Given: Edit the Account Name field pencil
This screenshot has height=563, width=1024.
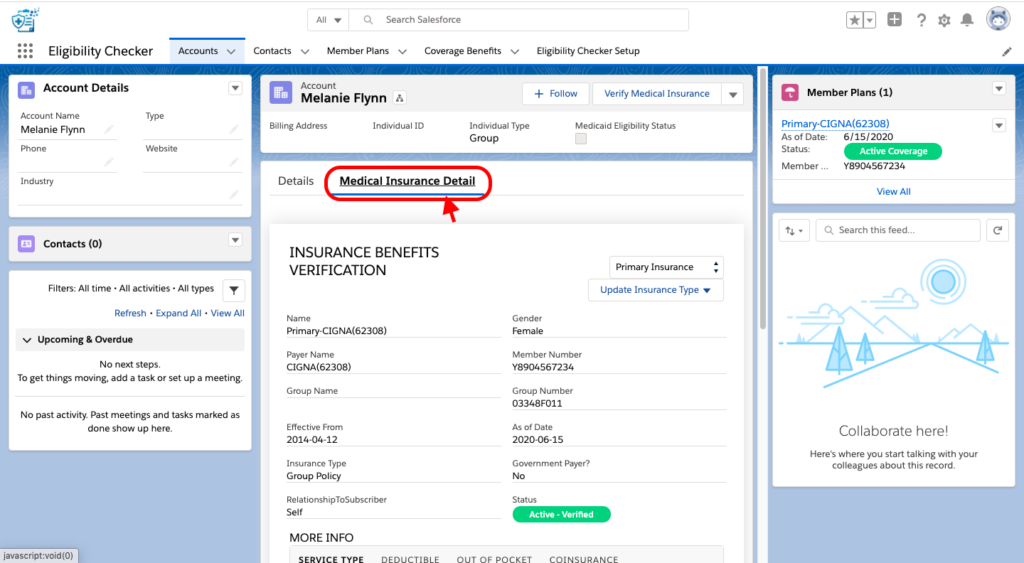Looking at the screenshot, I should coord(109,129).
